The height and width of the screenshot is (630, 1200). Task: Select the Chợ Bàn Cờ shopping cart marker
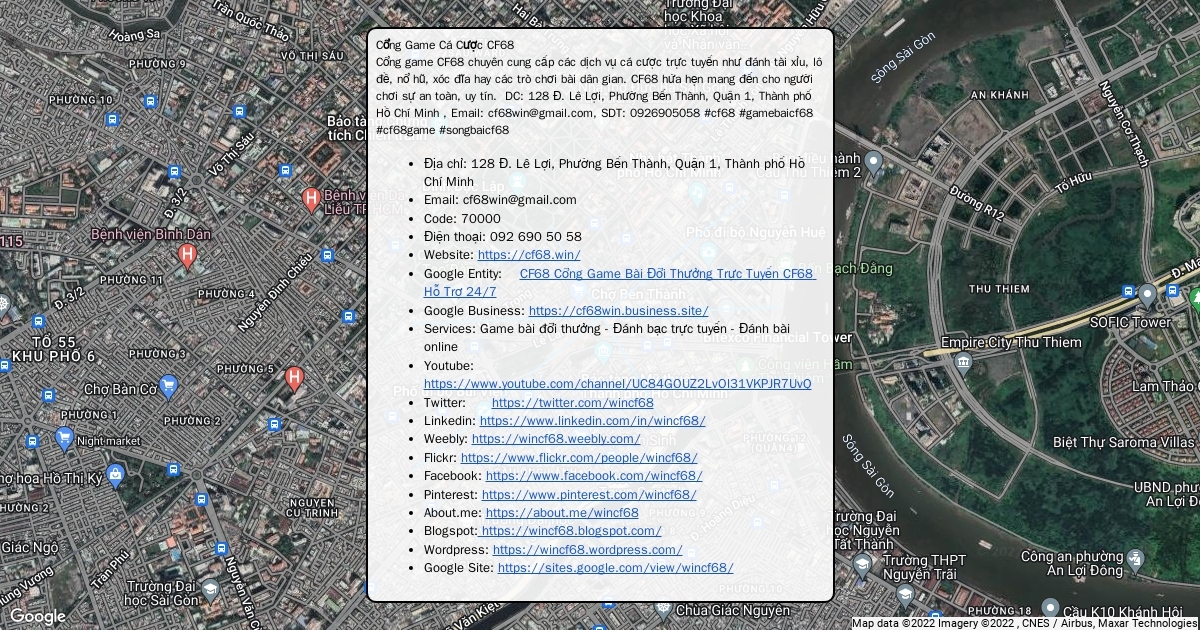[x=168, y=385]
